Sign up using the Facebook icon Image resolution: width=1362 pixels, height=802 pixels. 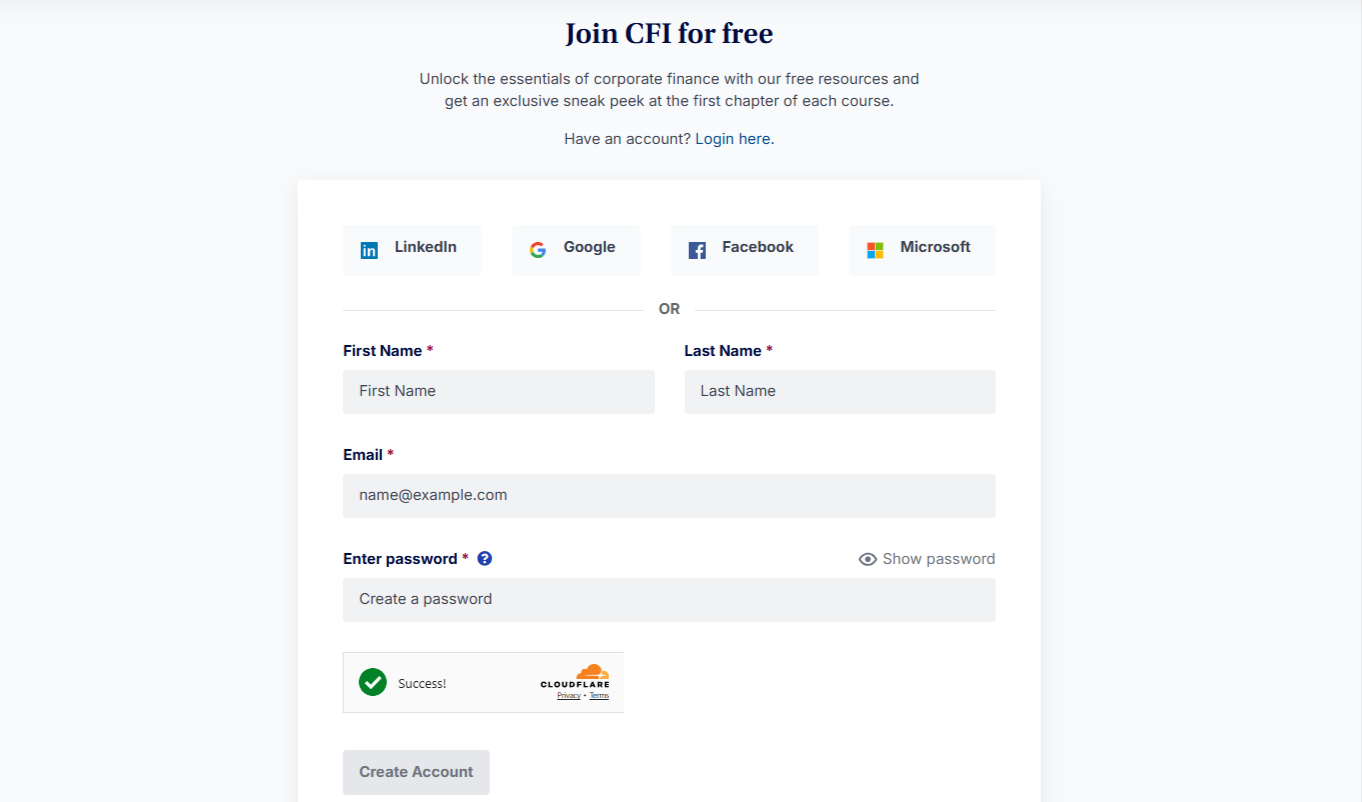[696, 250]
